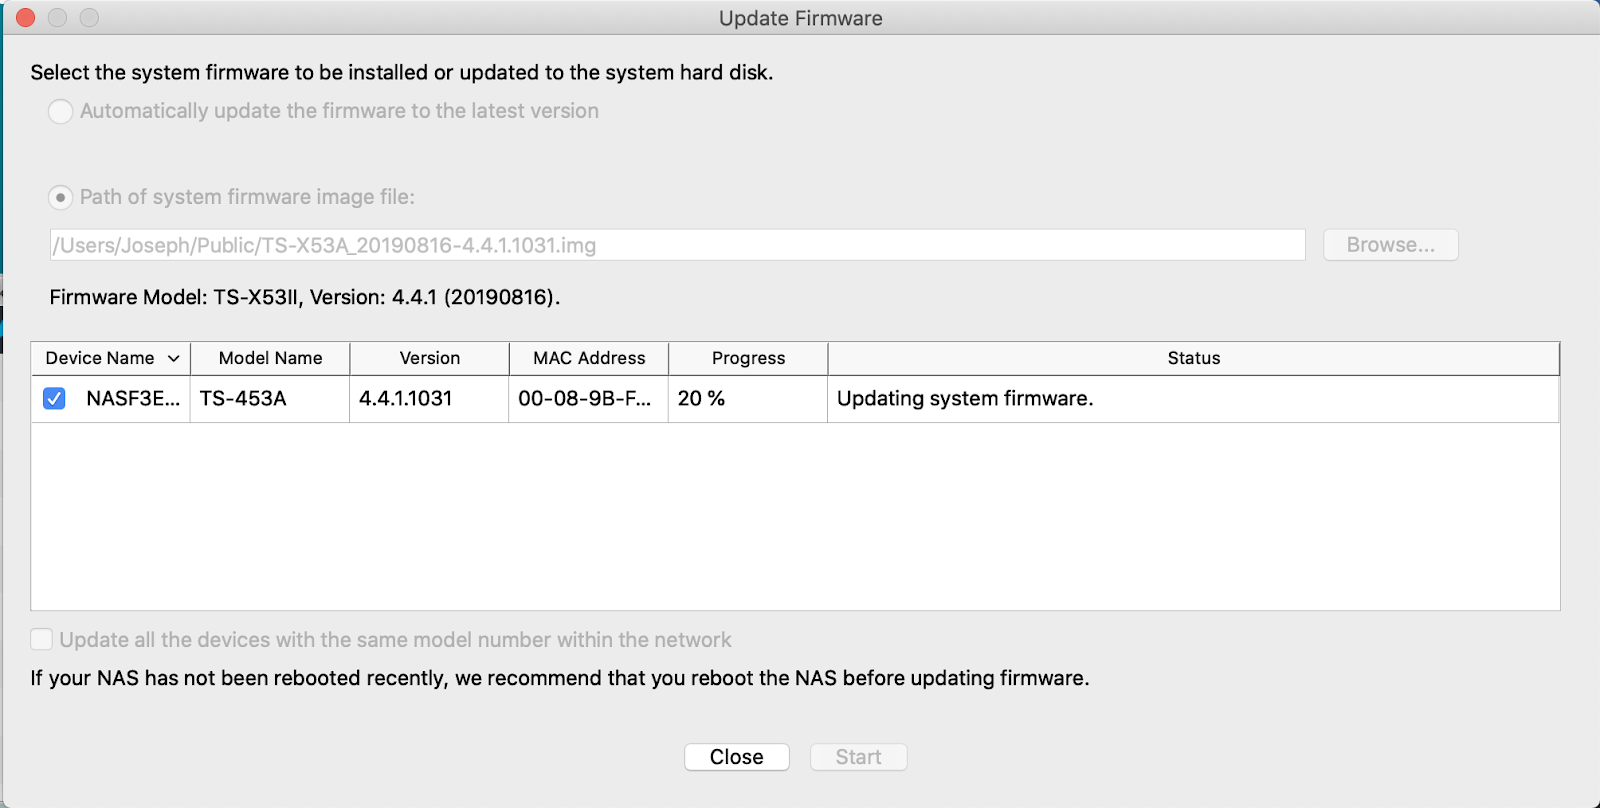Screen dimensions: 1600x808
Task: Click the 'Updating system firmware.' status cell
Action: 1194,399
